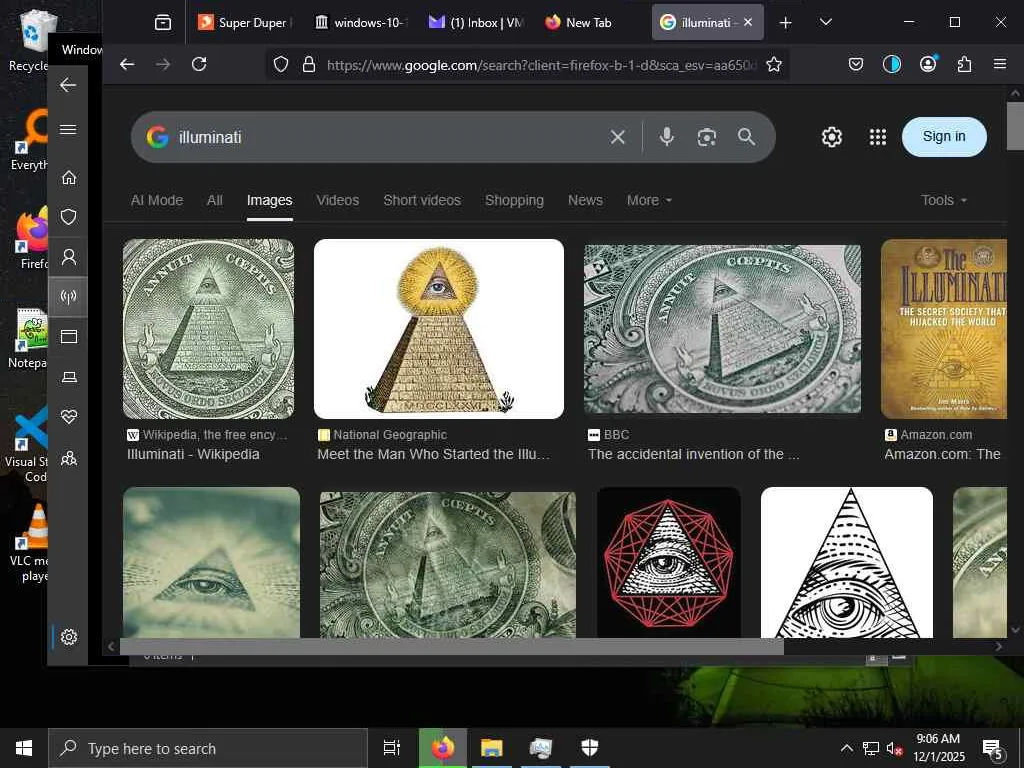Select the AI Mode search tab

[x=157, y=200]
